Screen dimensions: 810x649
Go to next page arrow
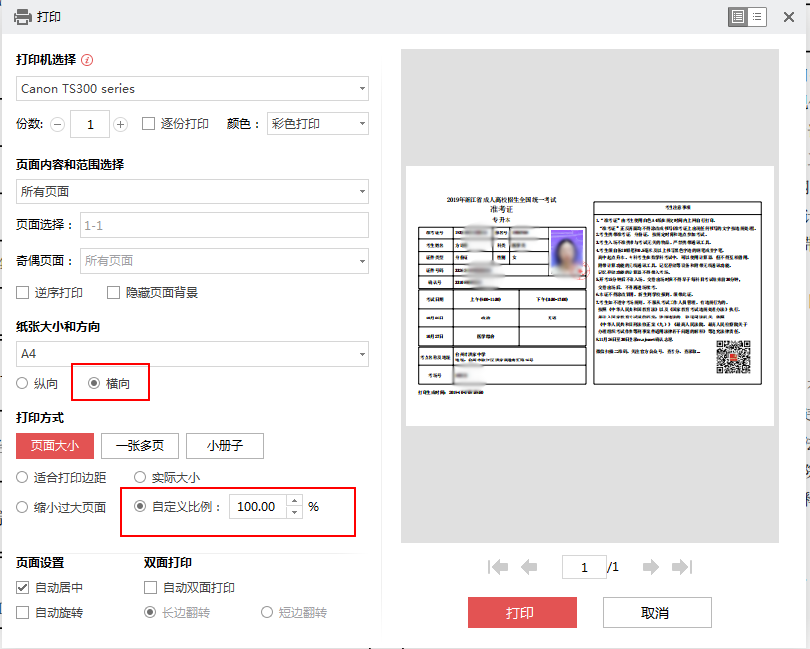coord(651,567)
